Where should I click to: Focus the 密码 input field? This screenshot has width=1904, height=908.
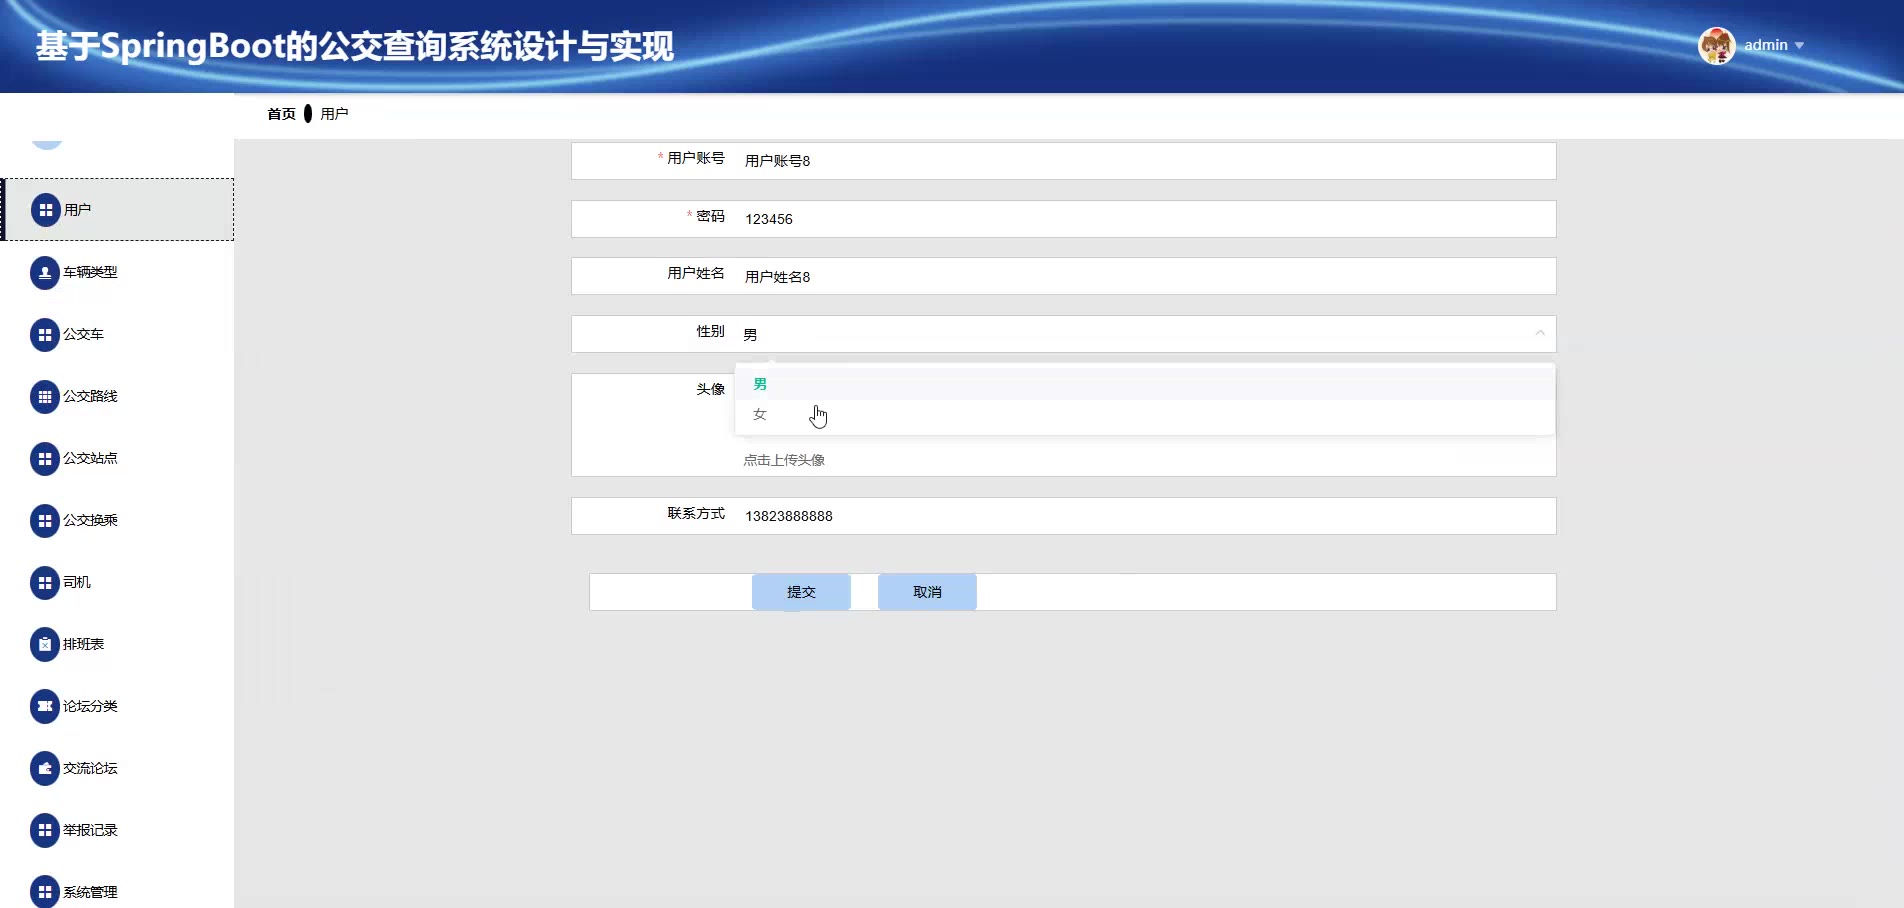pos(1145,219)
